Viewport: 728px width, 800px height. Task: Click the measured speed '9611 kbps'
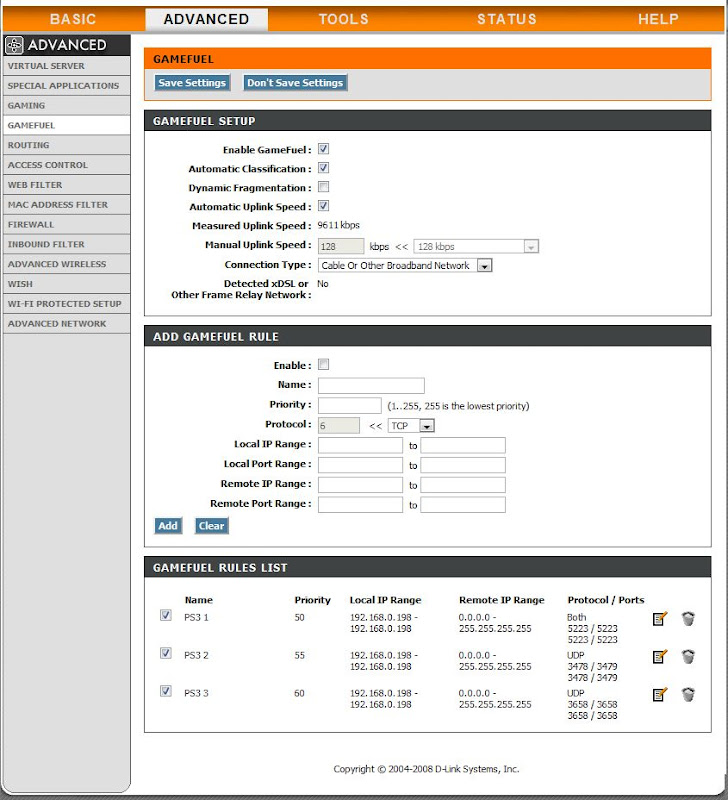click(x=339, y=226)
